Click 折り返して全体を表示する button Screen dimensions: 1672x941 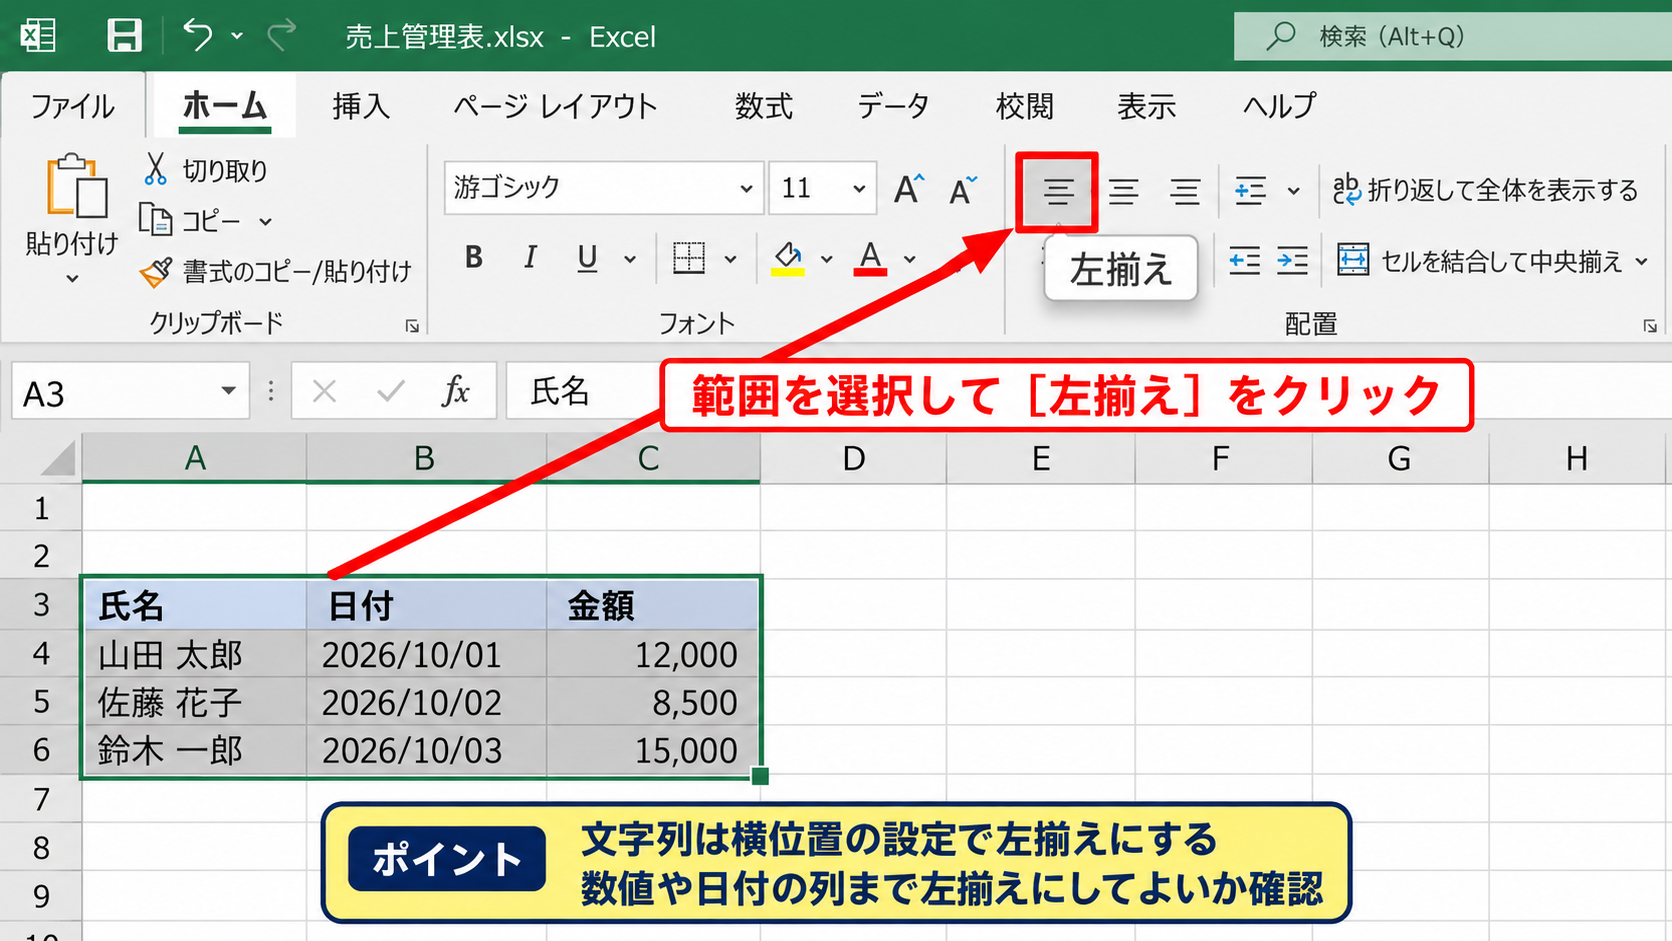1486,190
